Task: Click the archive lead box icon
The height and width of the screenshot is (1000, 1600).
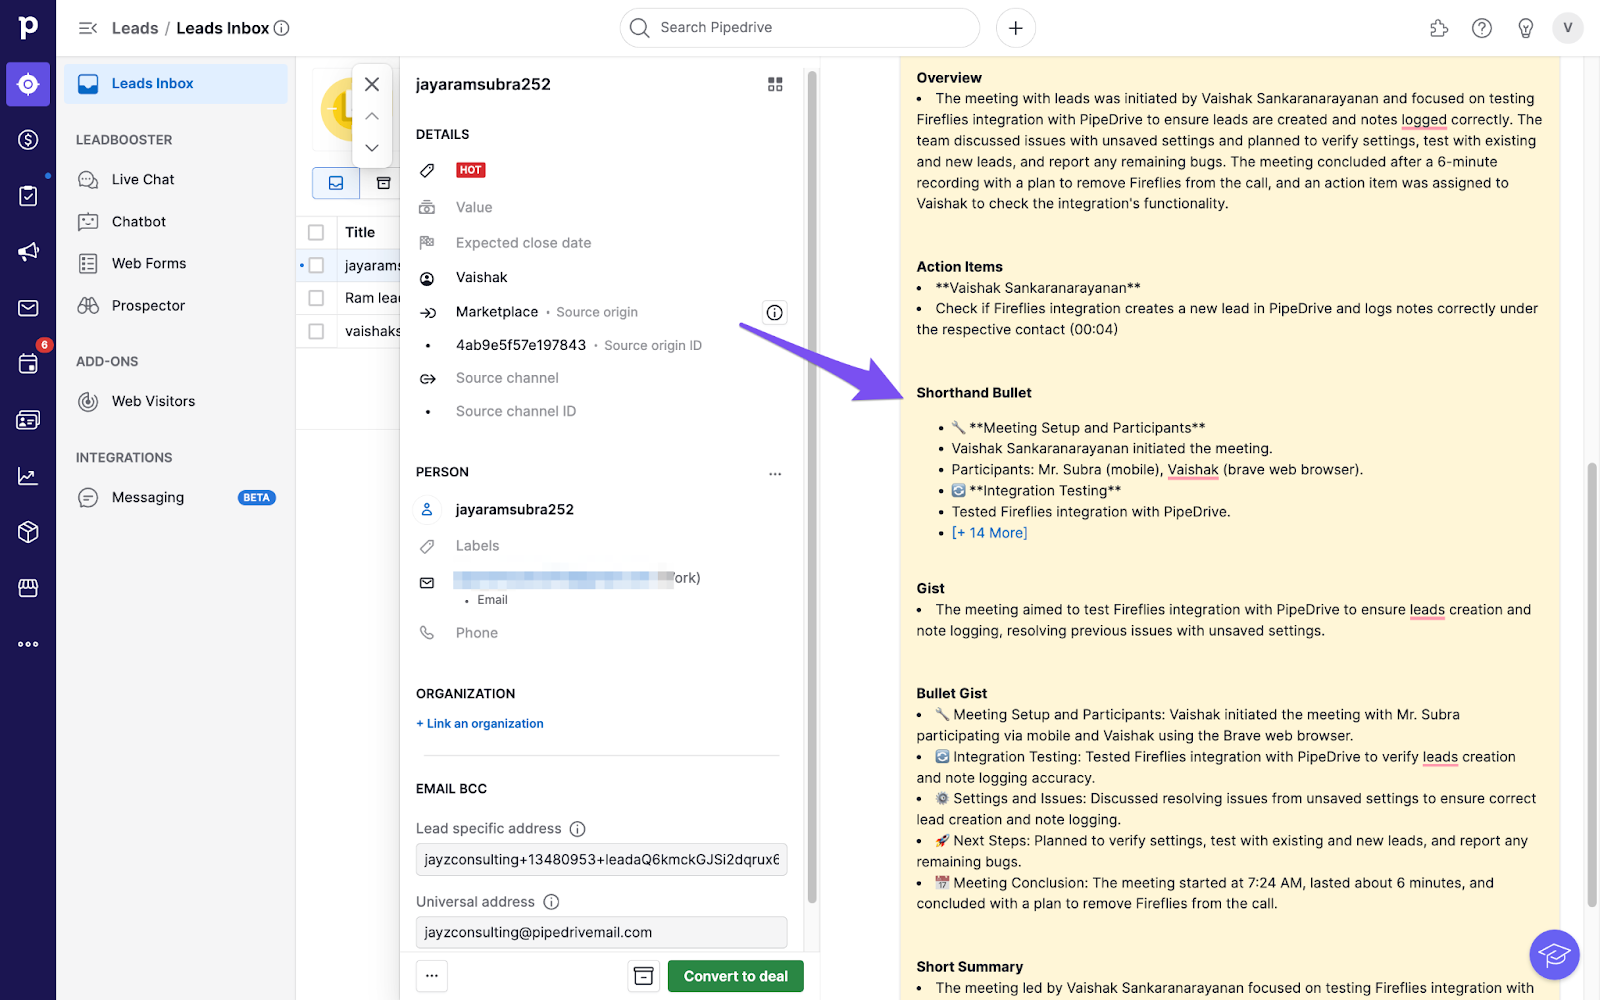Action: [644, 976]
